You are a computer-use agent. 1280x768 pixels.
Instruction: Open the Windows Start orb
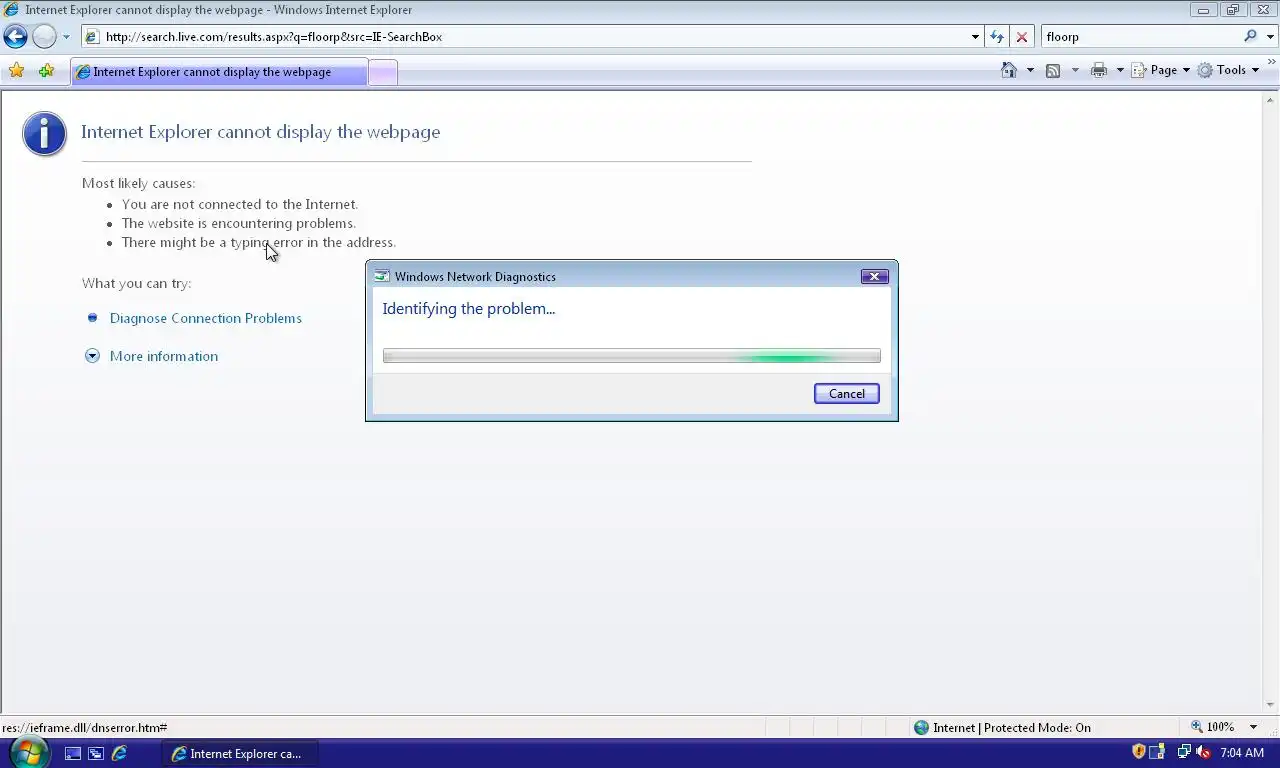27,752
